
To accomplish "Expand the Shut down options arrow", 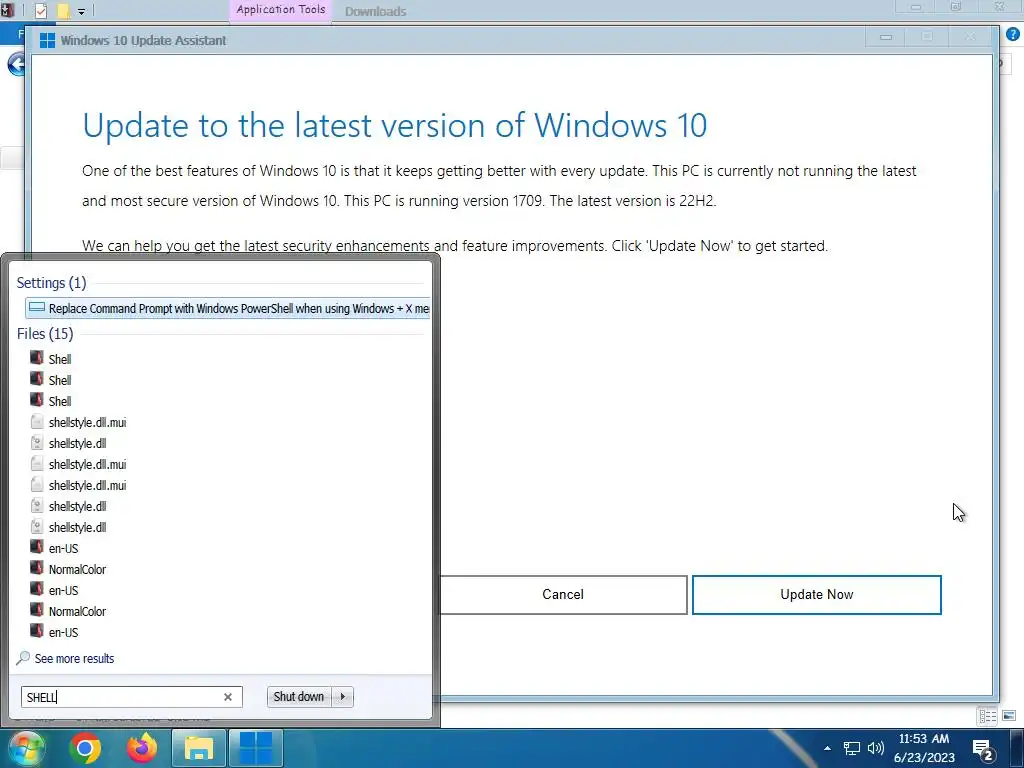I will (x=343, y=697).
